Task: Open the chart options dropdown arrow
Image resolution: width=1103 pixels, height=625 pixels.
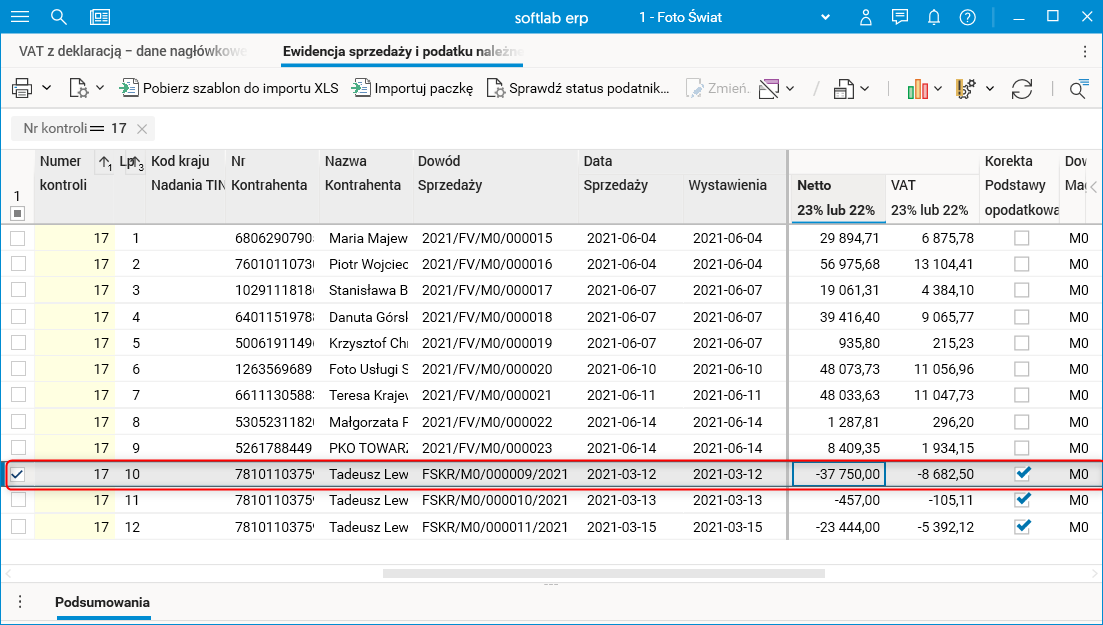Action: (x=939, y=89)
